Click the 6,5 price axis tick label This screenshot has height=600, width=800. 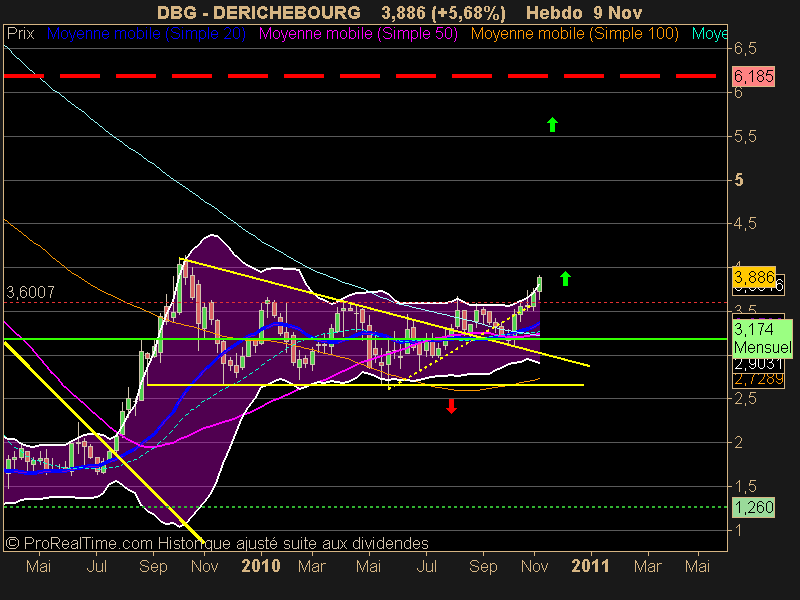tap(745, 49)
